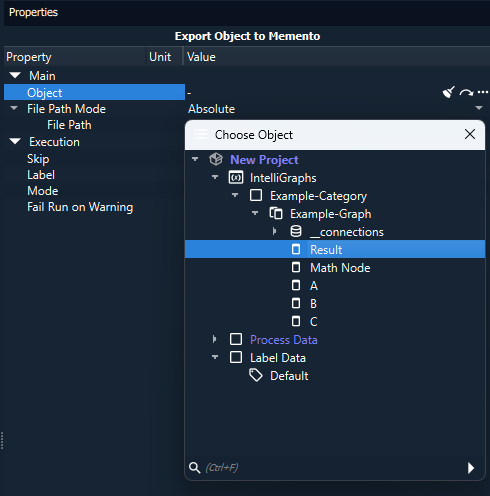Collapse the Example-Graph tree node

[x=255, y=213]
